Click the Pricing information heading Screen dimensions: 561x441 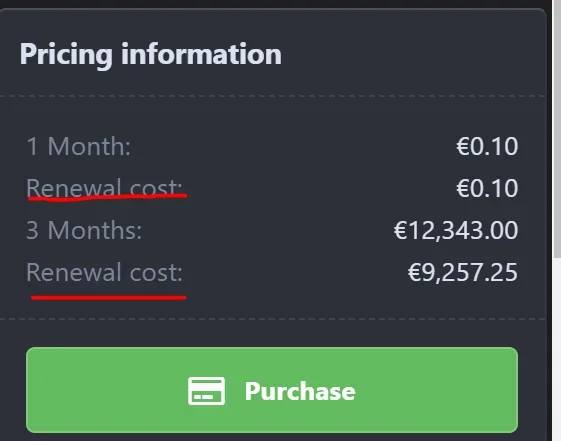(151, 54)
